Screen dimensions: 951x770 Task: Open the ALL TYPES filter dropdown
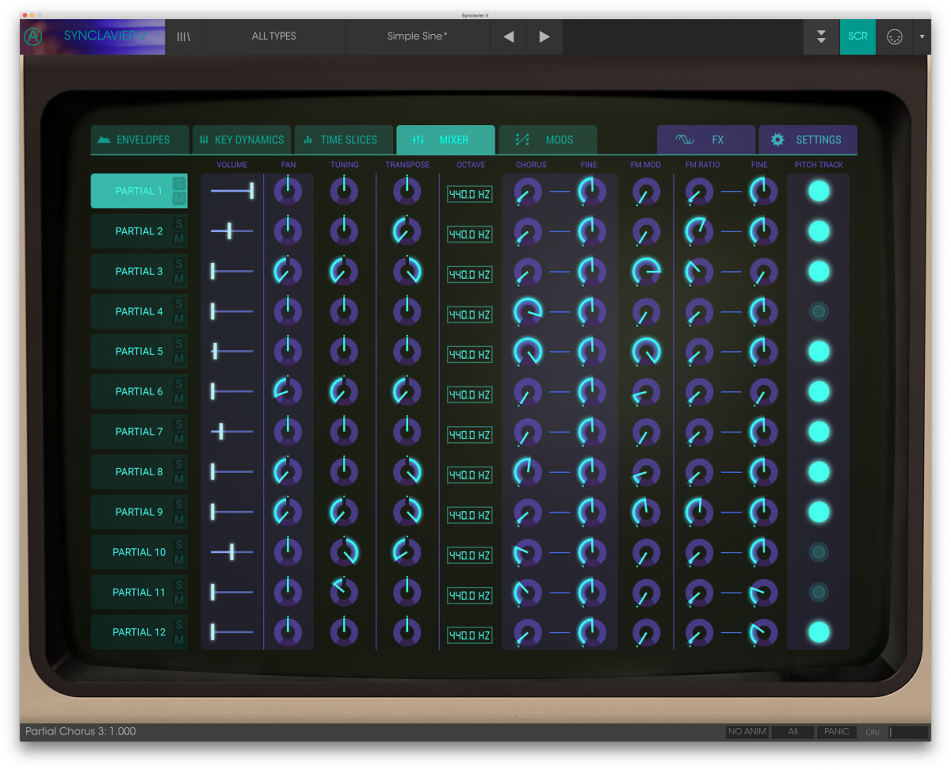(x=272, y=36)
